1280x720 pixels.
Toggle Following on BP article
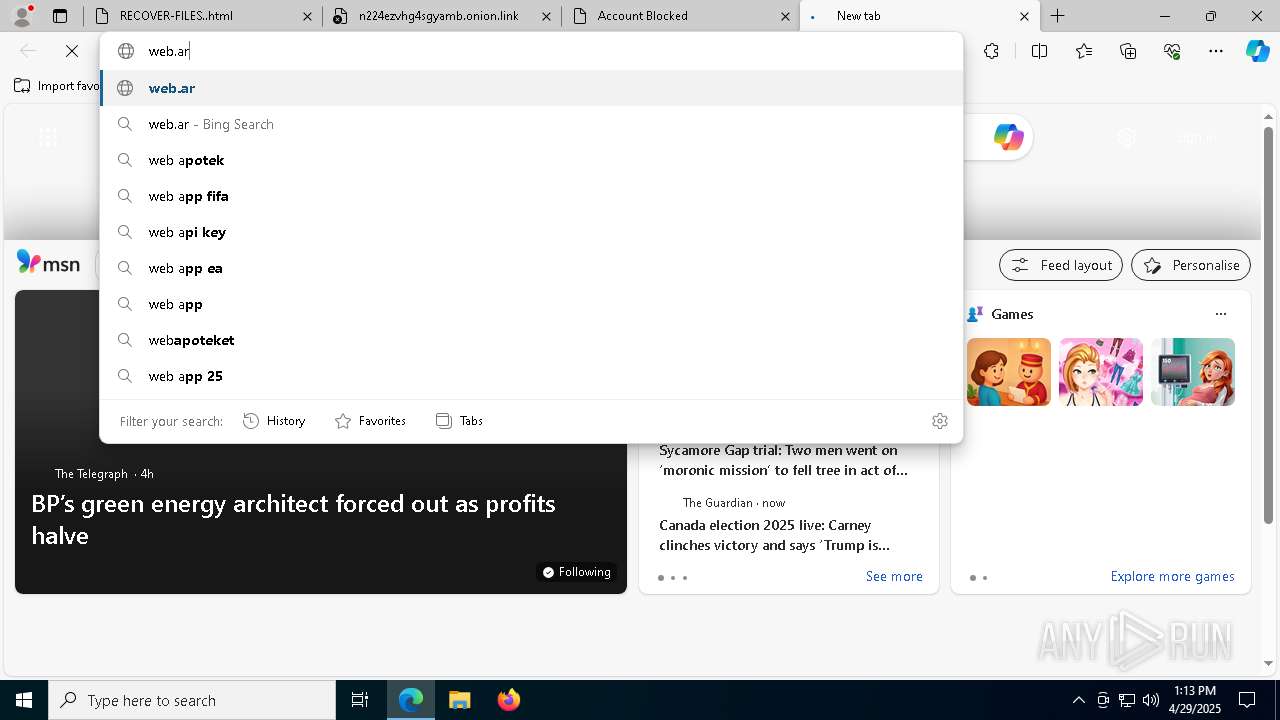(576, 572)
